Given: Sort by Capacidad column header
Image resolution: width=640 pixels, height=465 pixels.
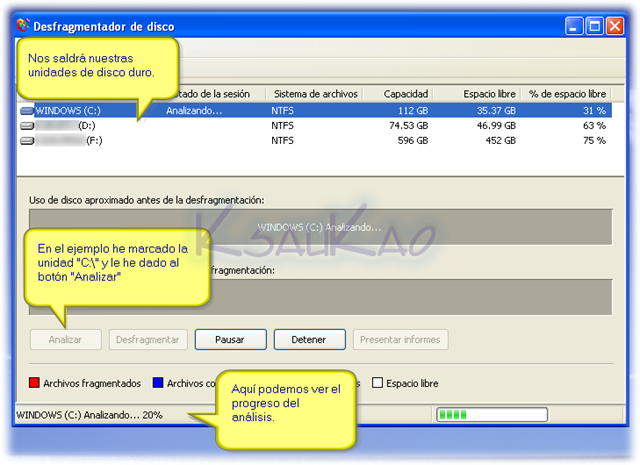Looking at the screenshot, I should coord(398,94).
